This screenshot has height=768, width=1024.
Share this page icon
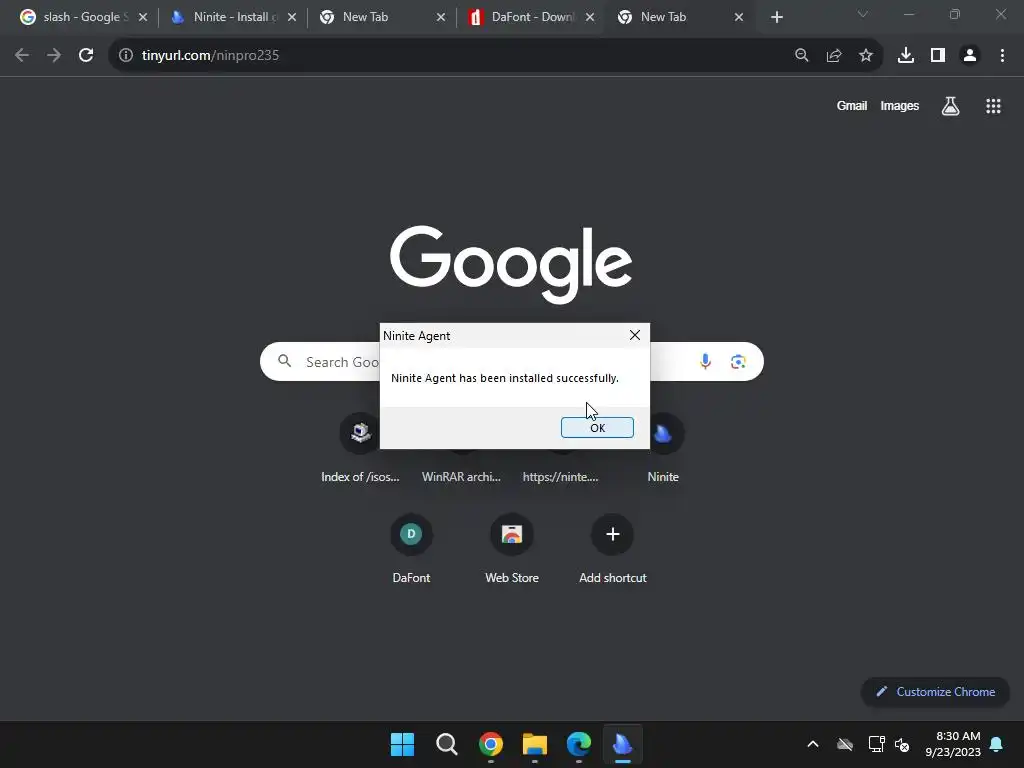[834, 56]
